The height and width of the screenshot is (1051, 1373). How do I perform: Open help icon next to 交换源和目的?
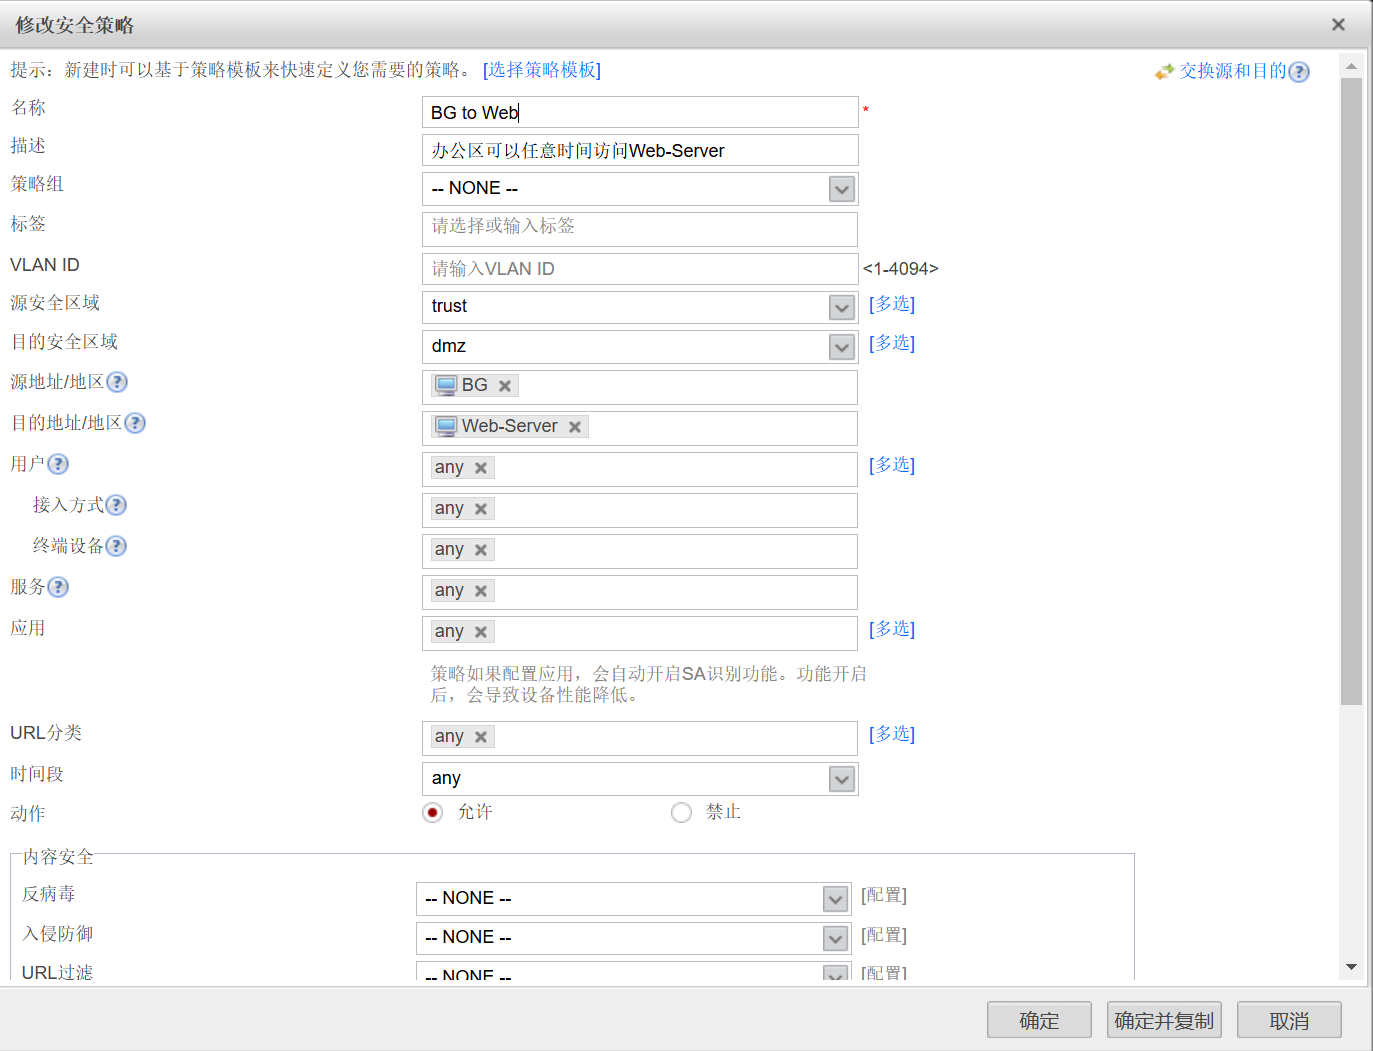[1299, 72]
